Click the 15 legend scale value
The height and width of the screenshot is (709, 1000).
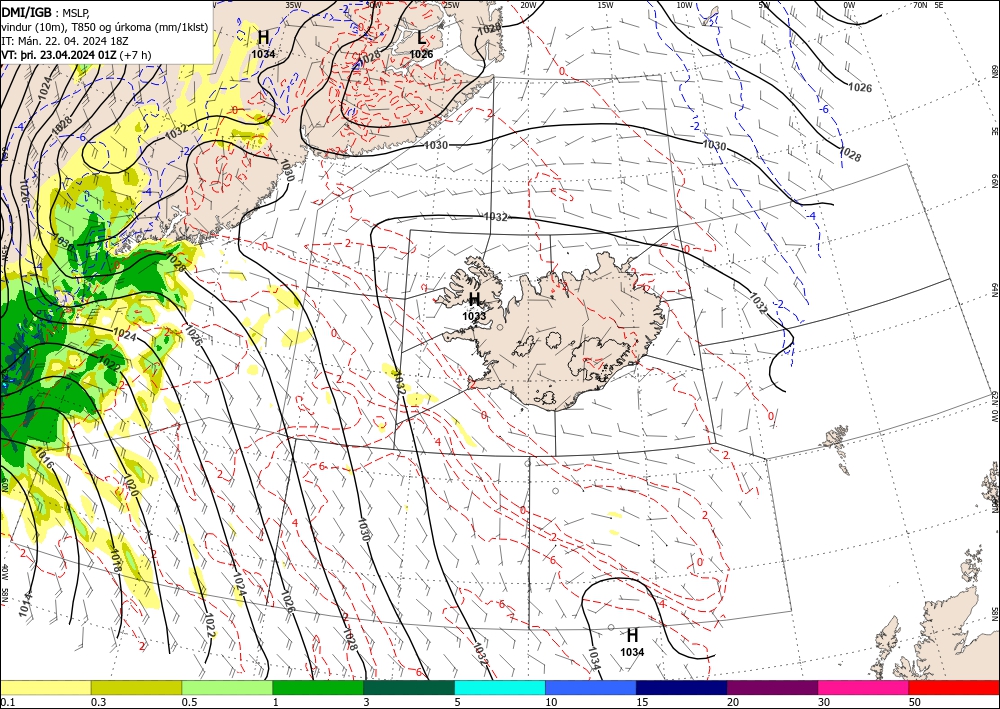coord(642,702)
